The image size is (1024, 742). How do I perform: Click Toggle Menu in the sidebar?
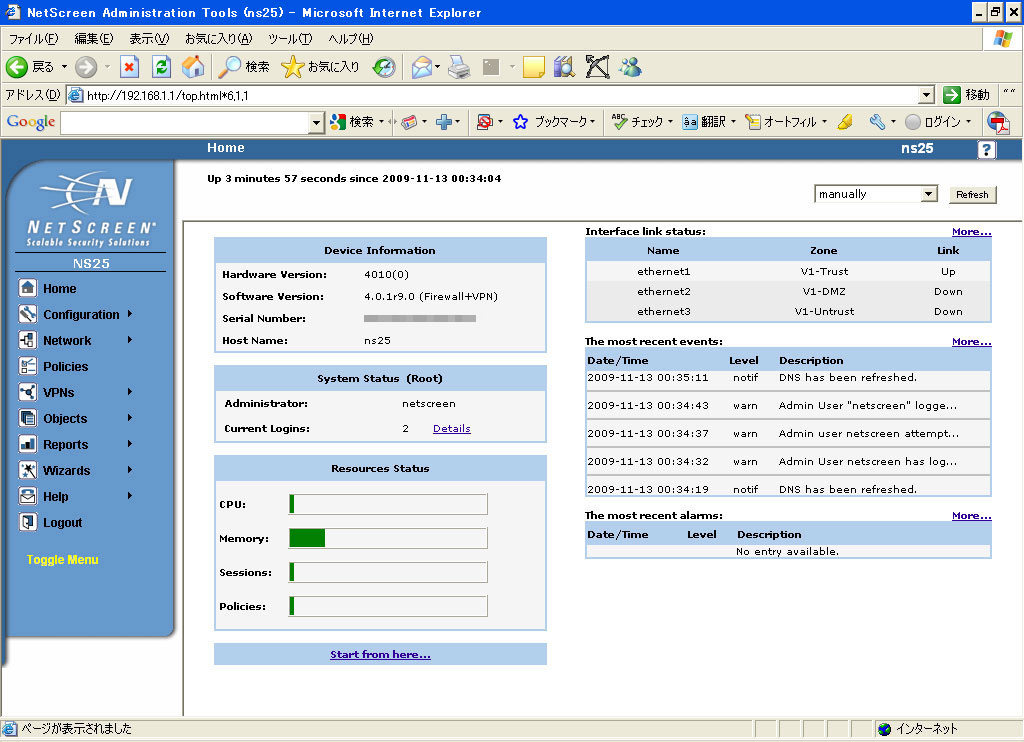[63, 560]
